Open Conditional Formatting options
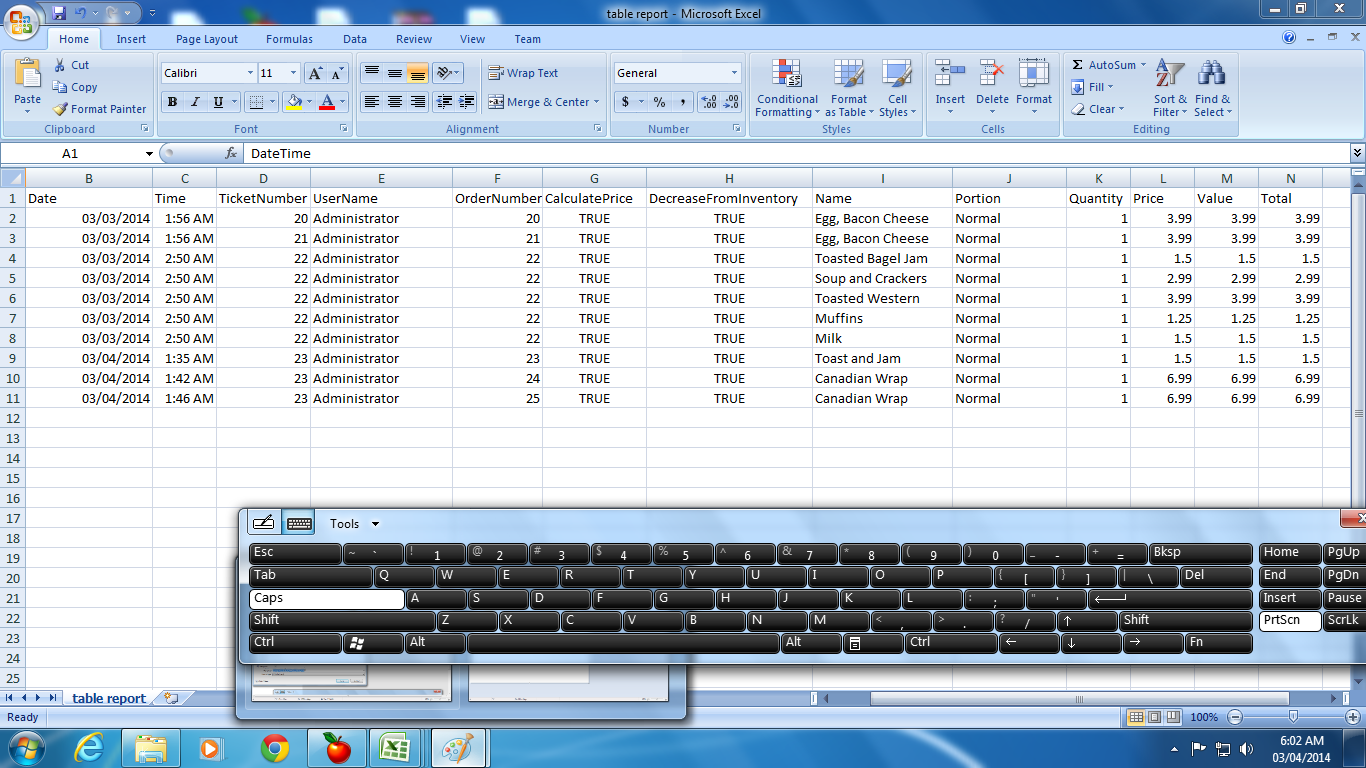Screen dimensions: 1366x768 787,88
